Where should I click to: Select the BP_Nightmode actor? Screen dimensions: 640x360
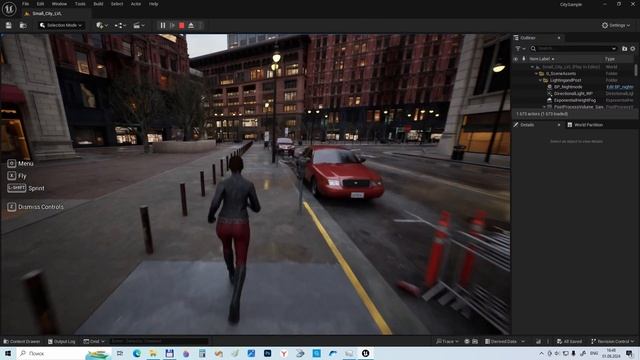point(568,87)
